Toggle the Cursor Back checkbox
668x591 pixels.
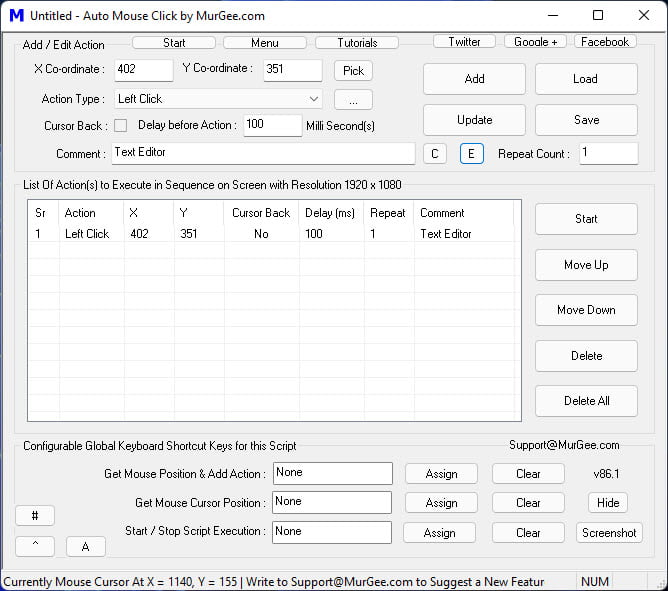coord(121,126)
